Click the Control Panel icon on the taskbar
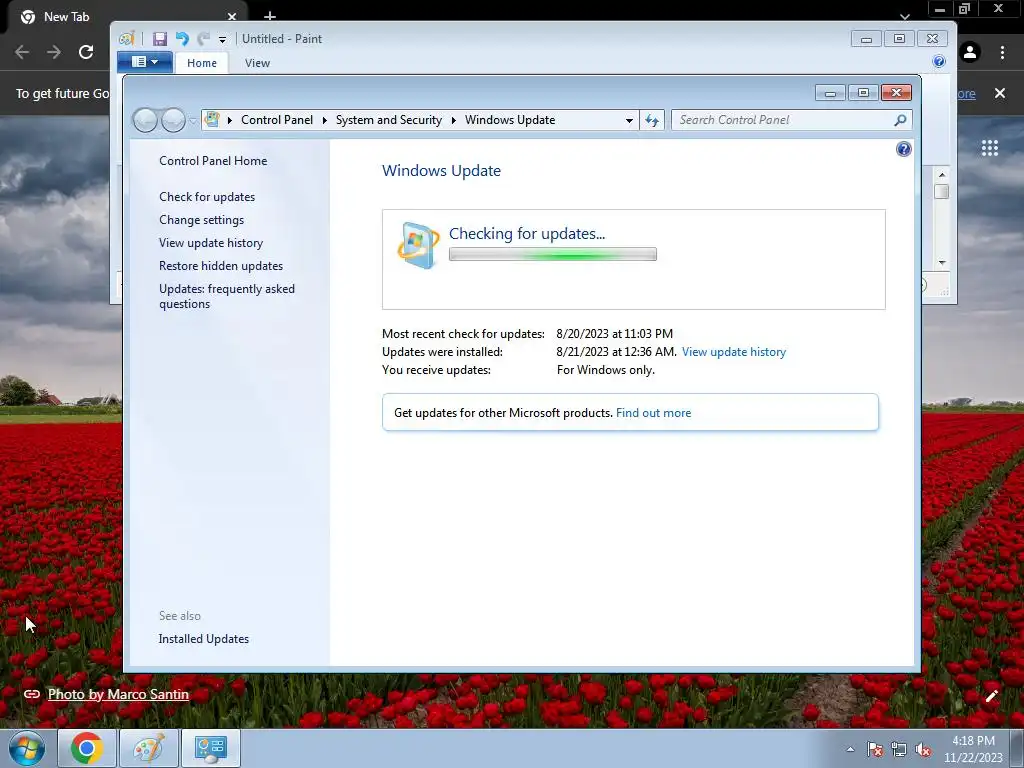This screenshot has height=768, width=1024. pyautogui.click(x=210, y=748)
